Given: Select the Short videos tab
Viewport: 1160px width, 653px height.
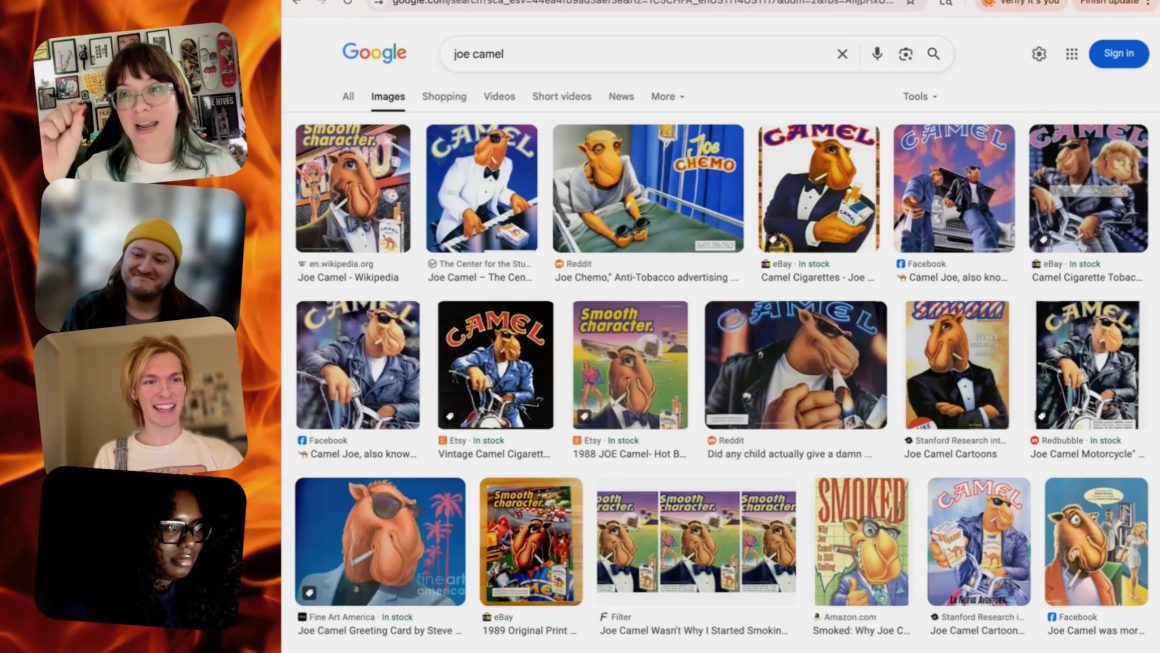Looking at the screenshot, I should tap(562, 96).
